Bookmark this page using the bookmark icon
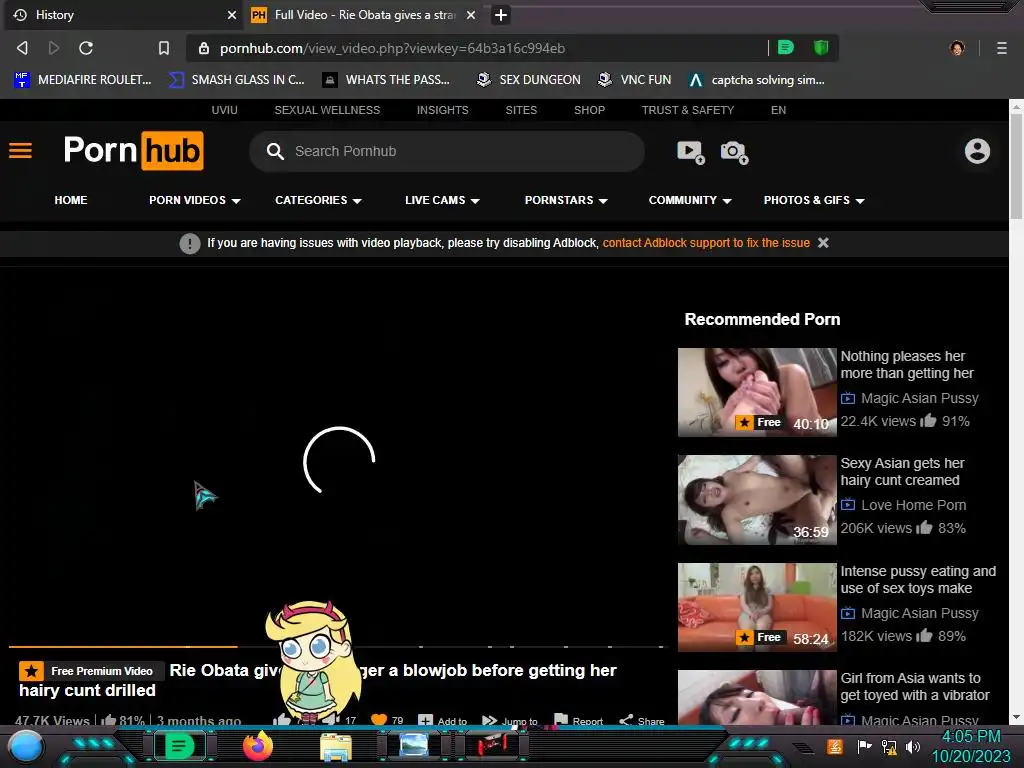 coord(164,48)
